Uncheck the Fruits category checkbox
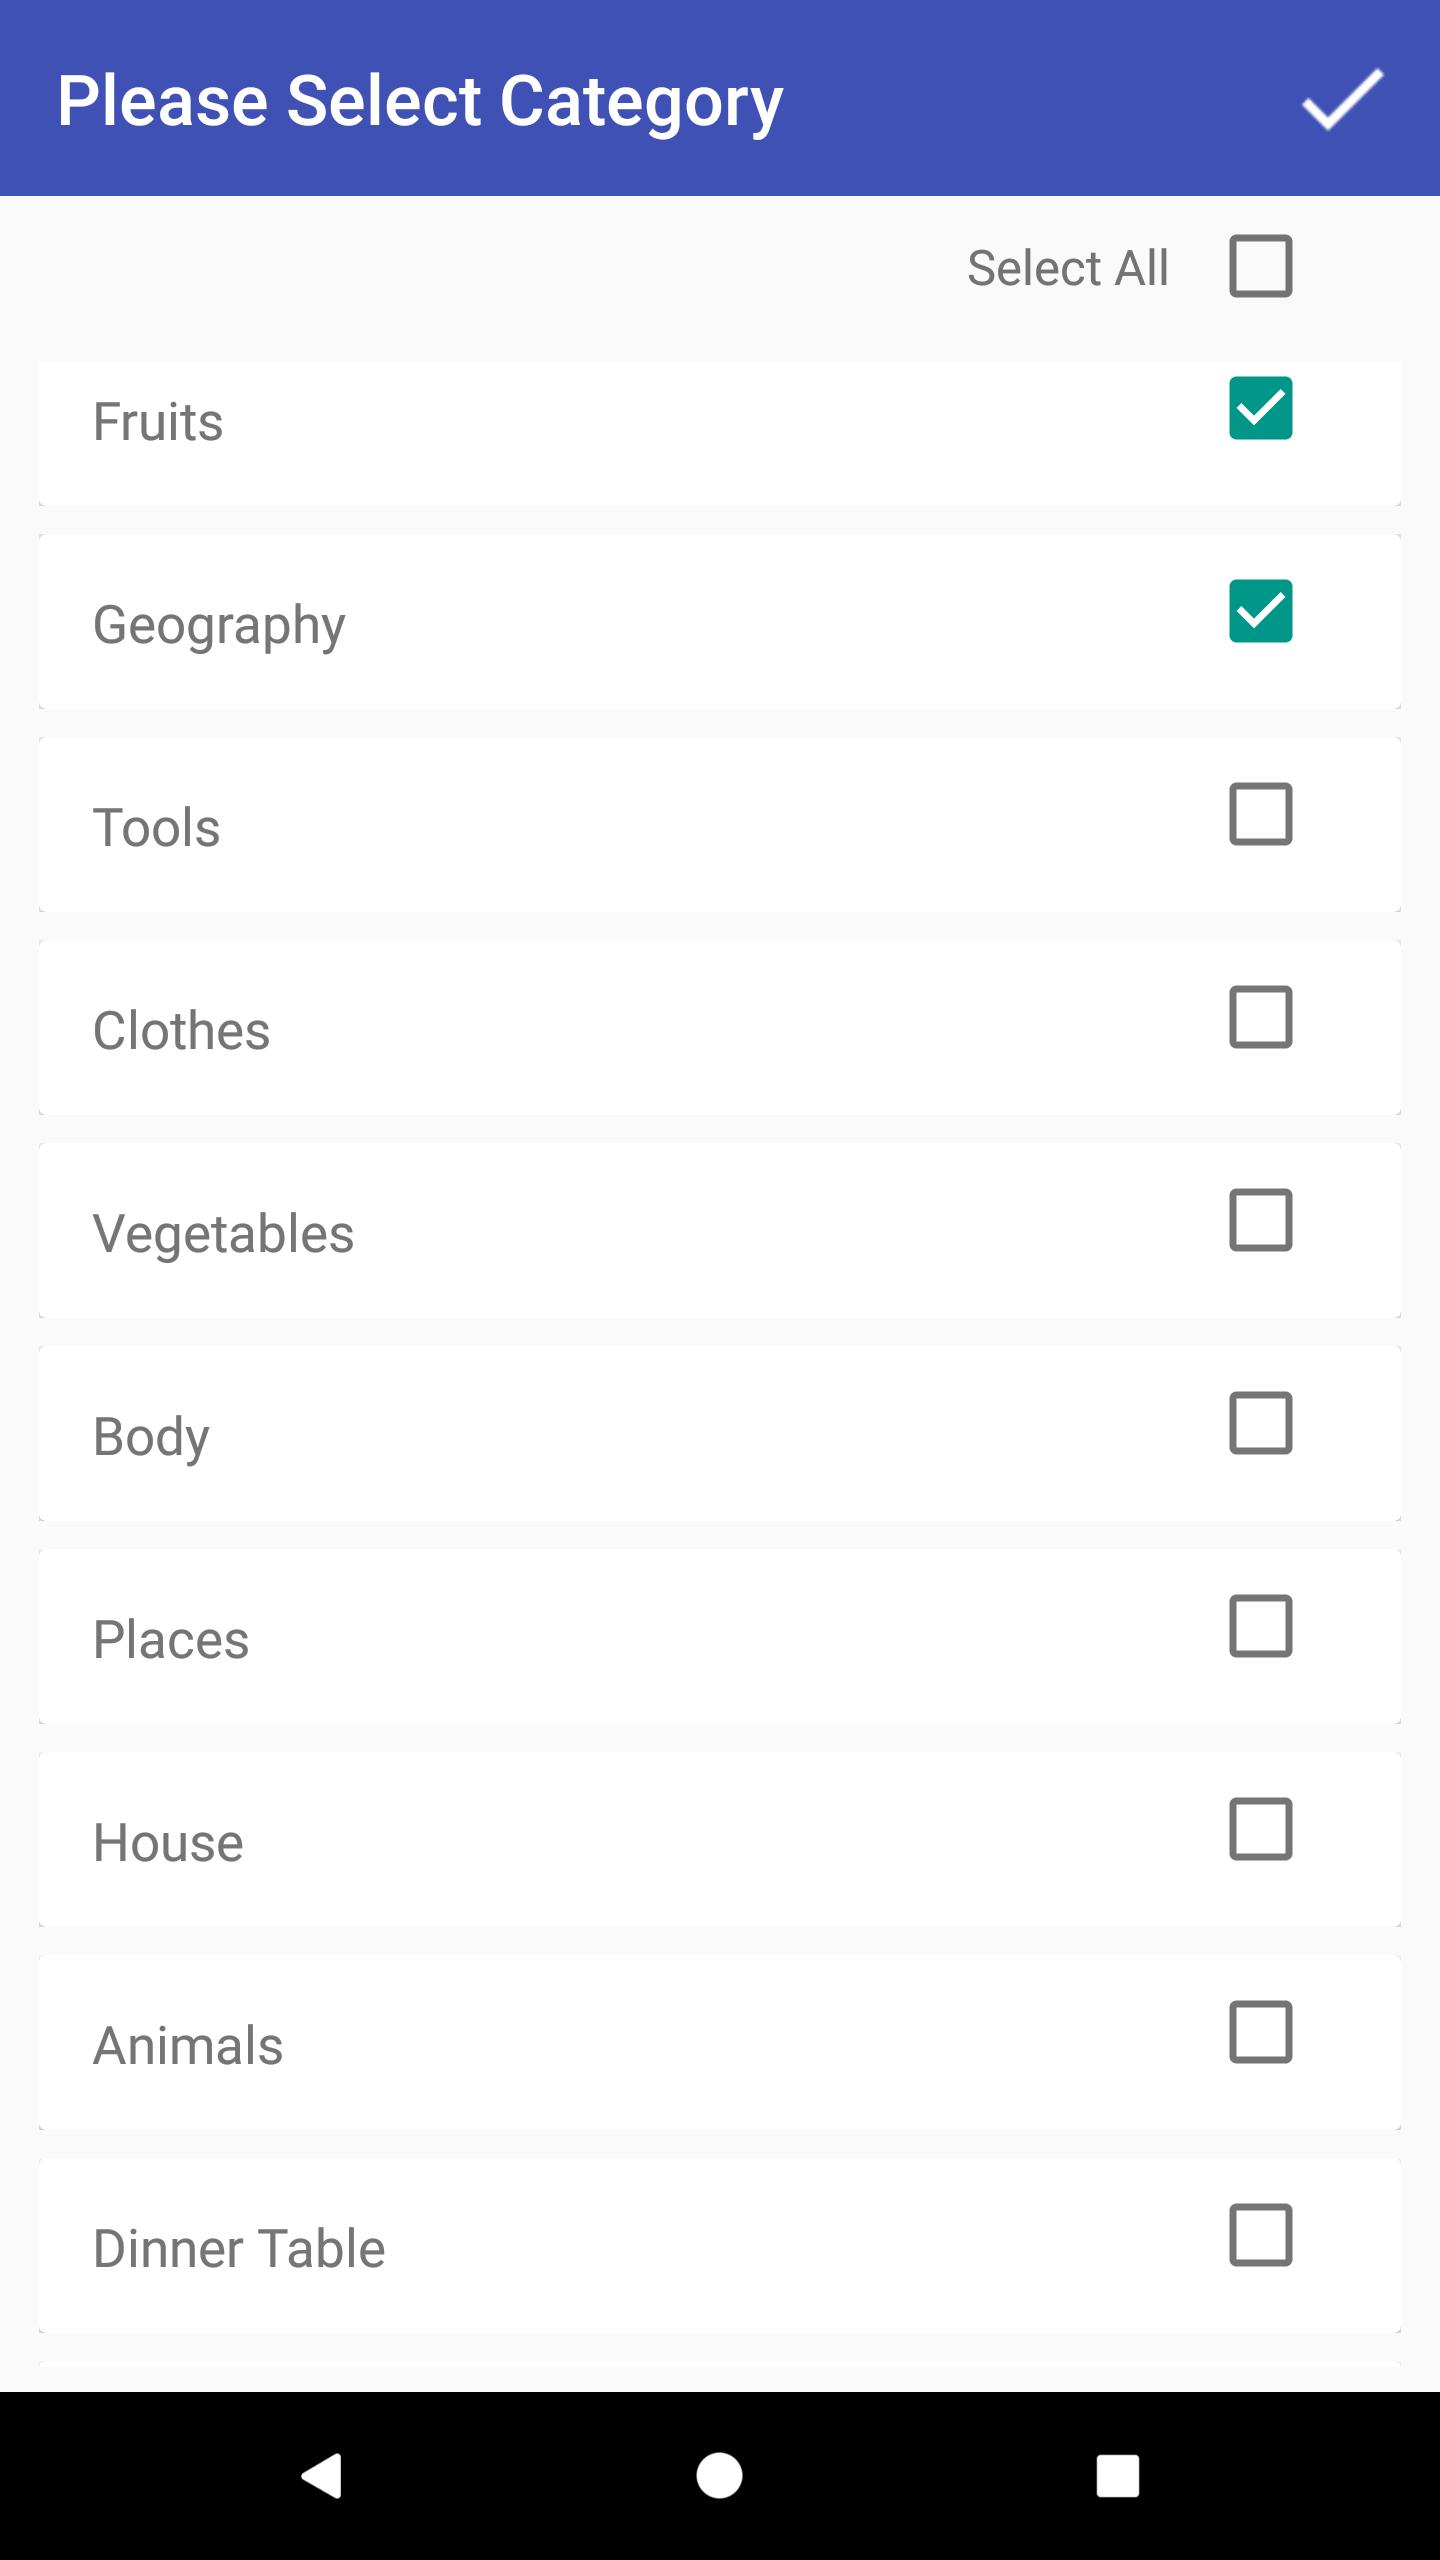The height and width of the screenshot is (2560, 1440). coord(1260,408)
